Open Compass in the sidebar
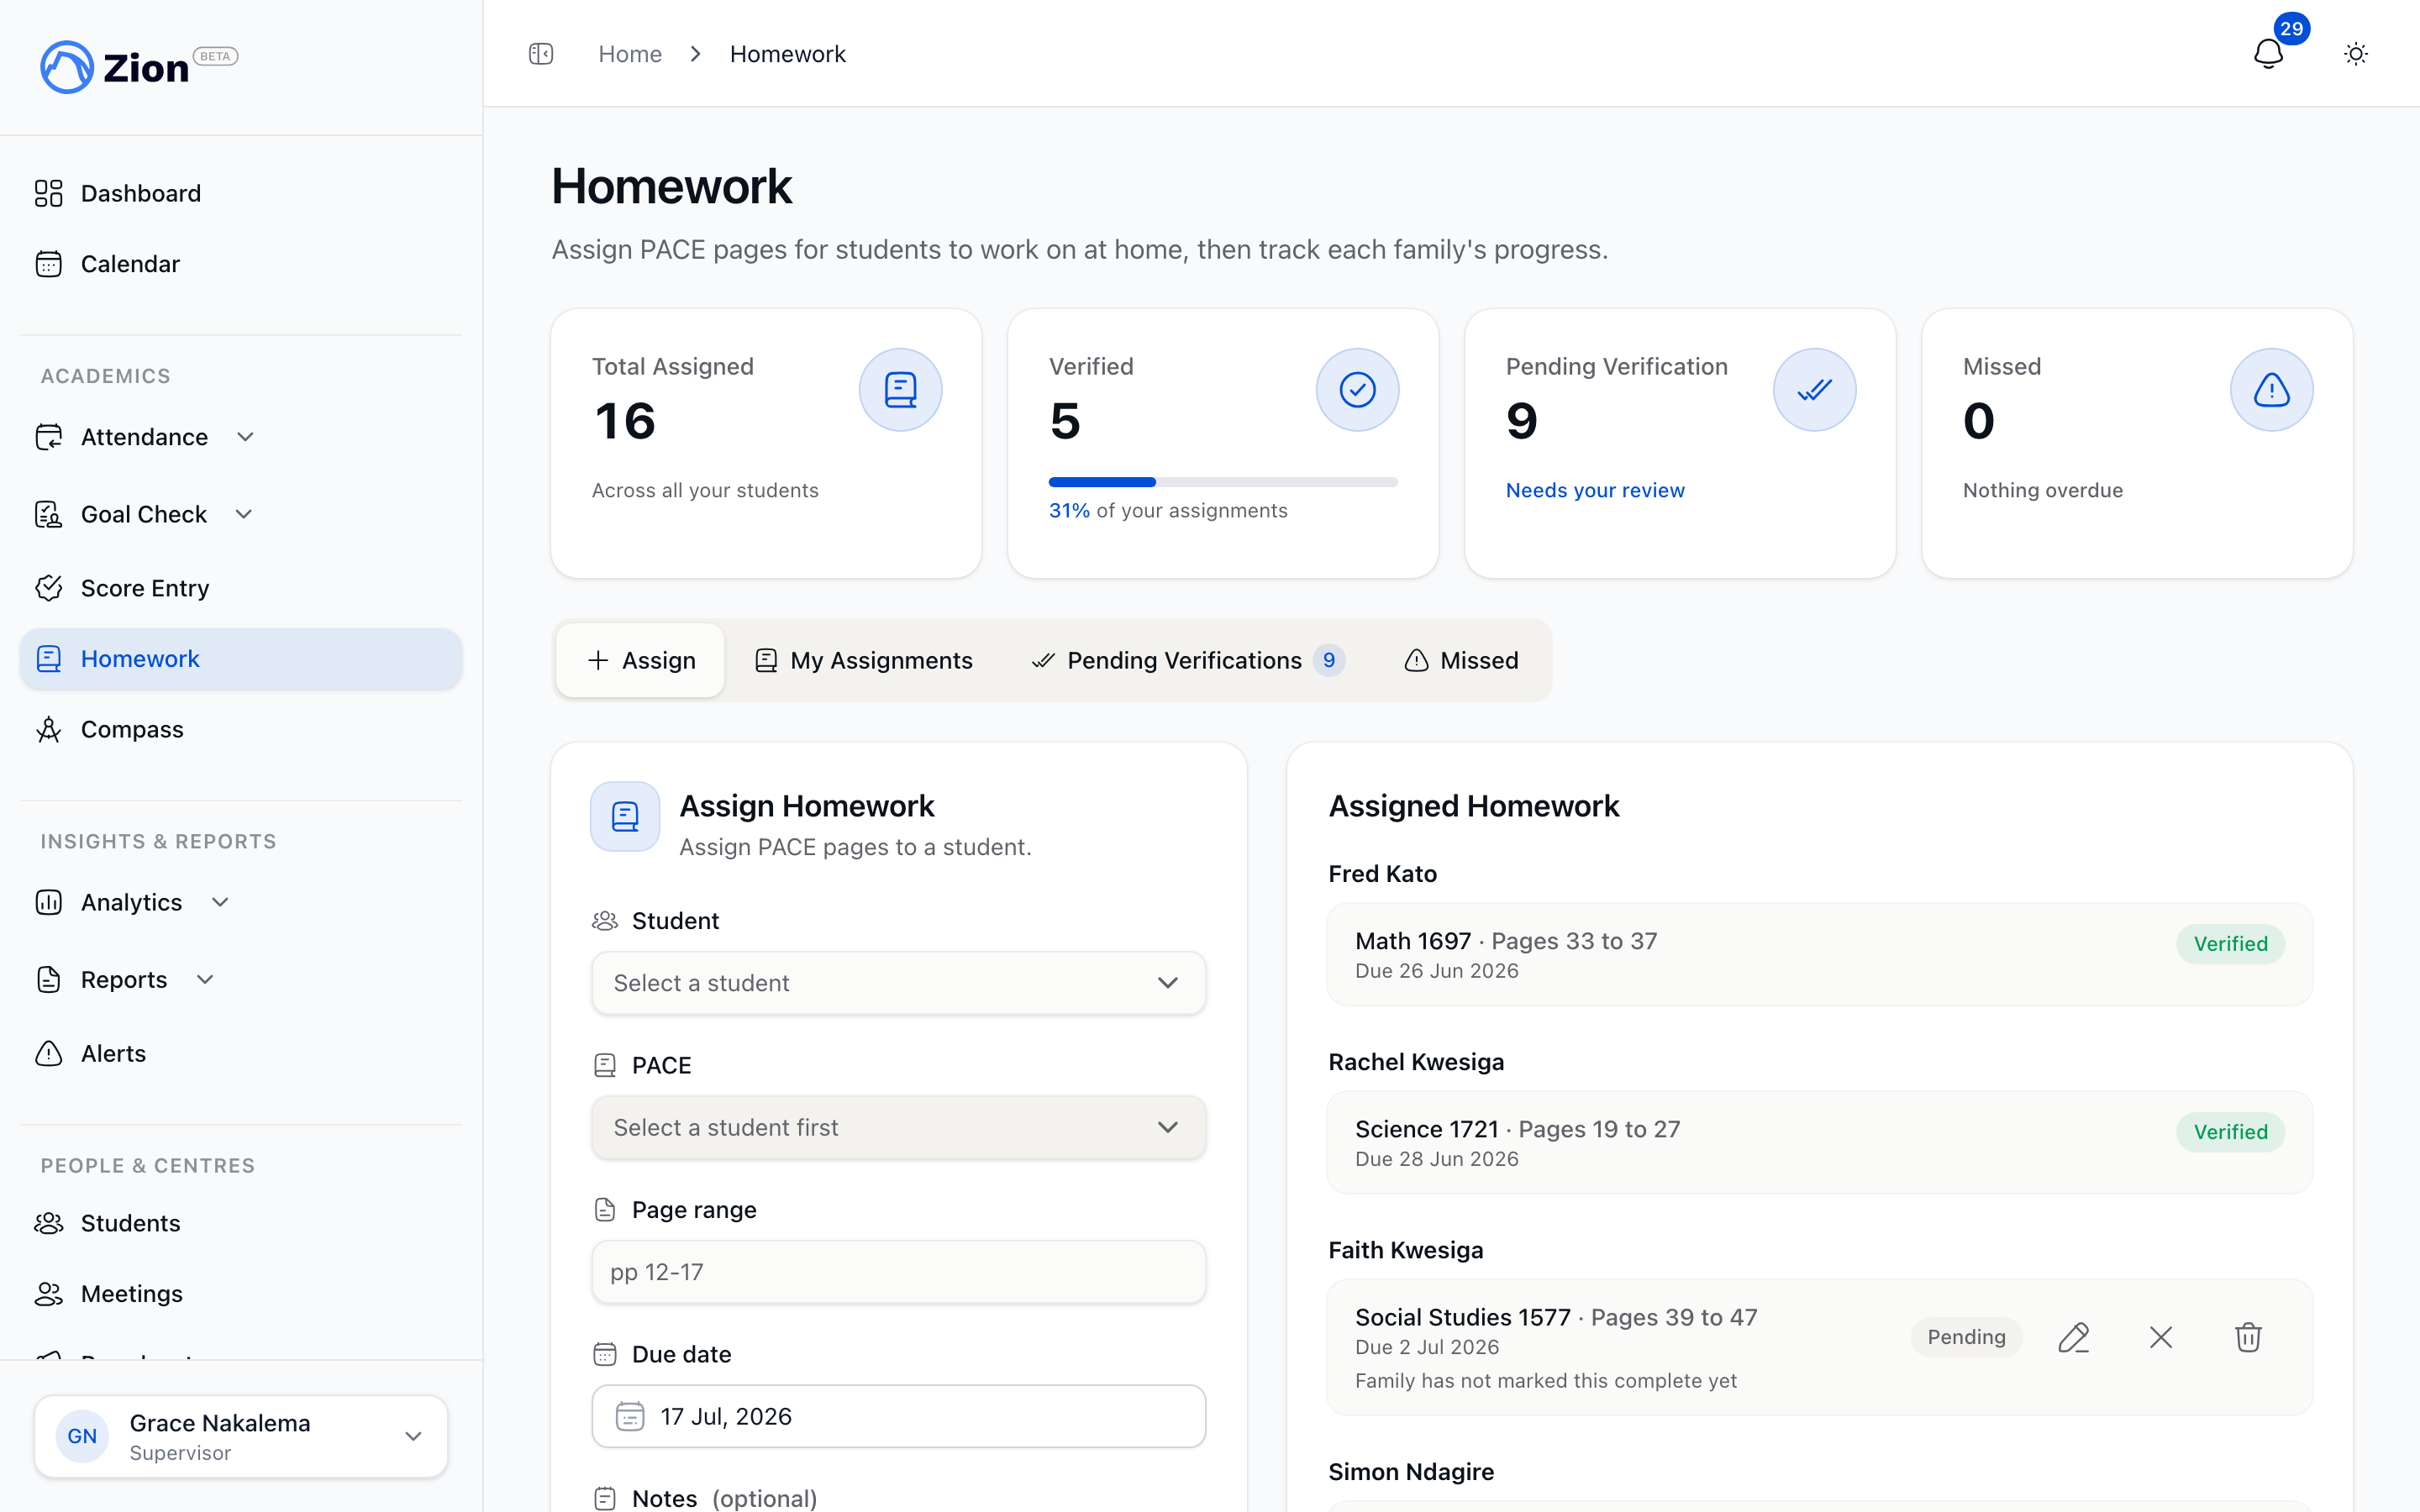The height and width of the screenshot is (1512, 2420). coord(241,729)
